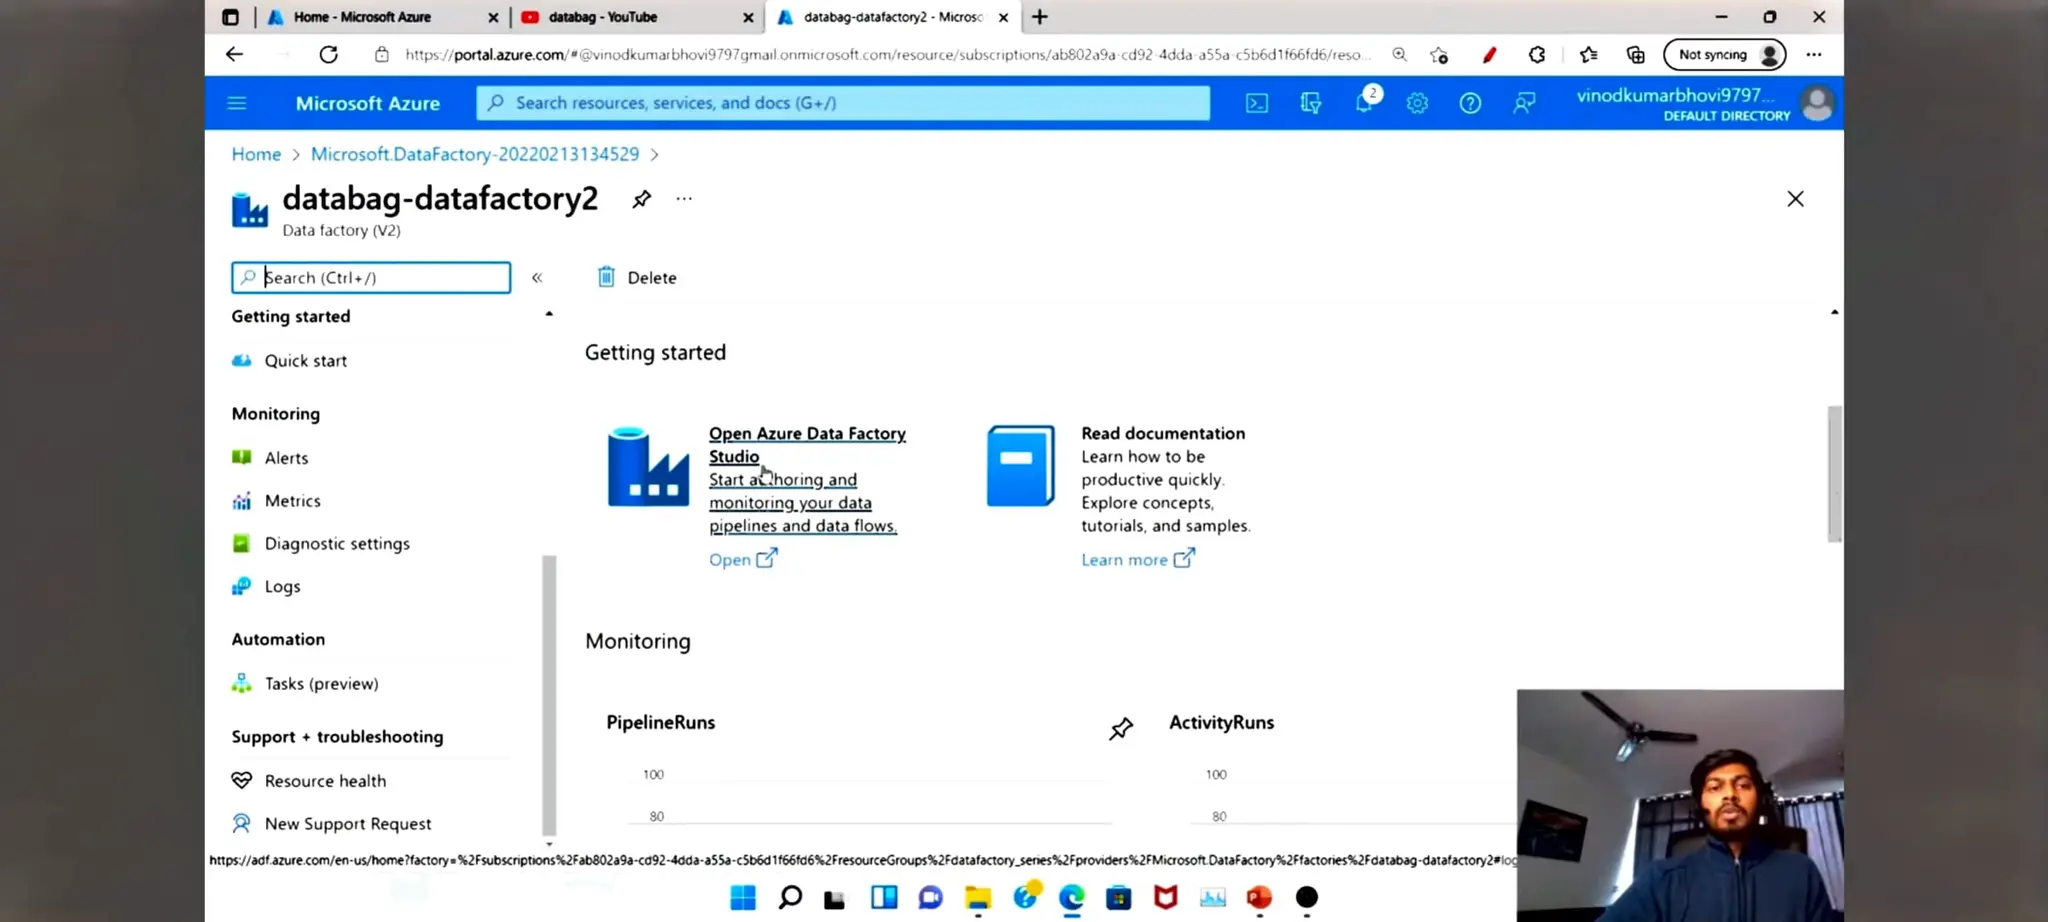The width and height of the screenshot is (2048, 922).
Task: Open the Favorites list icon
Action: 1588,55
